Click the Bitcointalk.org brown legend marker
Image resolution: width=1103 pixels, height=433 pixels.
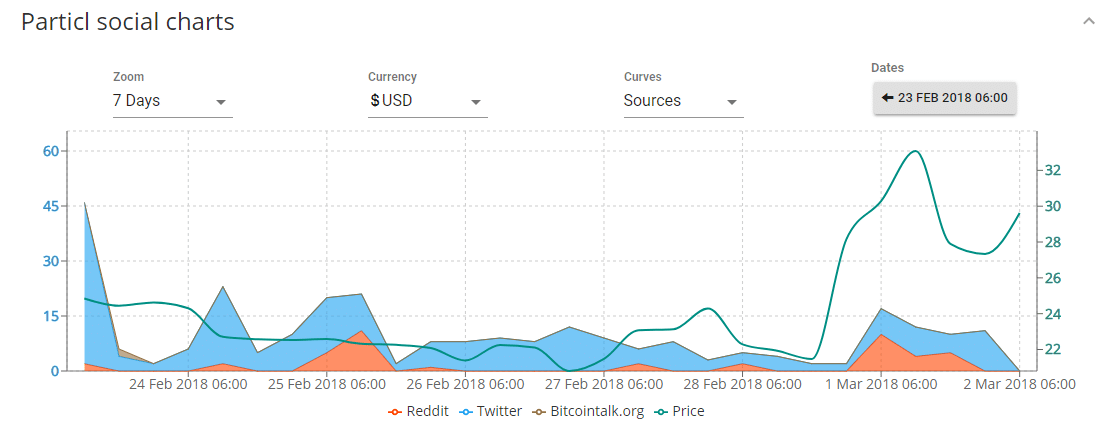coord(539,412)
